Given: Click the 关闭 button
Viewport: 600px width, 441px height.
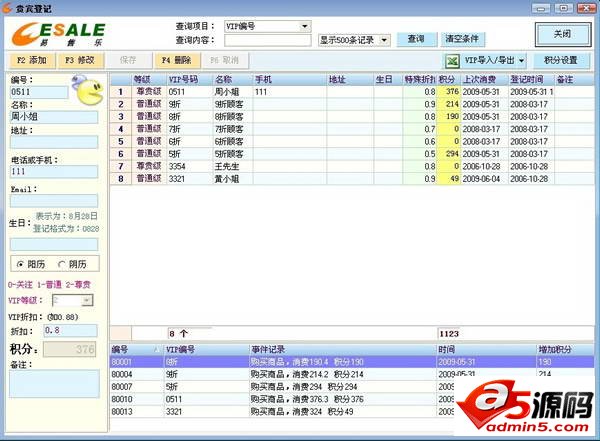Looking at the screenshot, I should 562,34.
